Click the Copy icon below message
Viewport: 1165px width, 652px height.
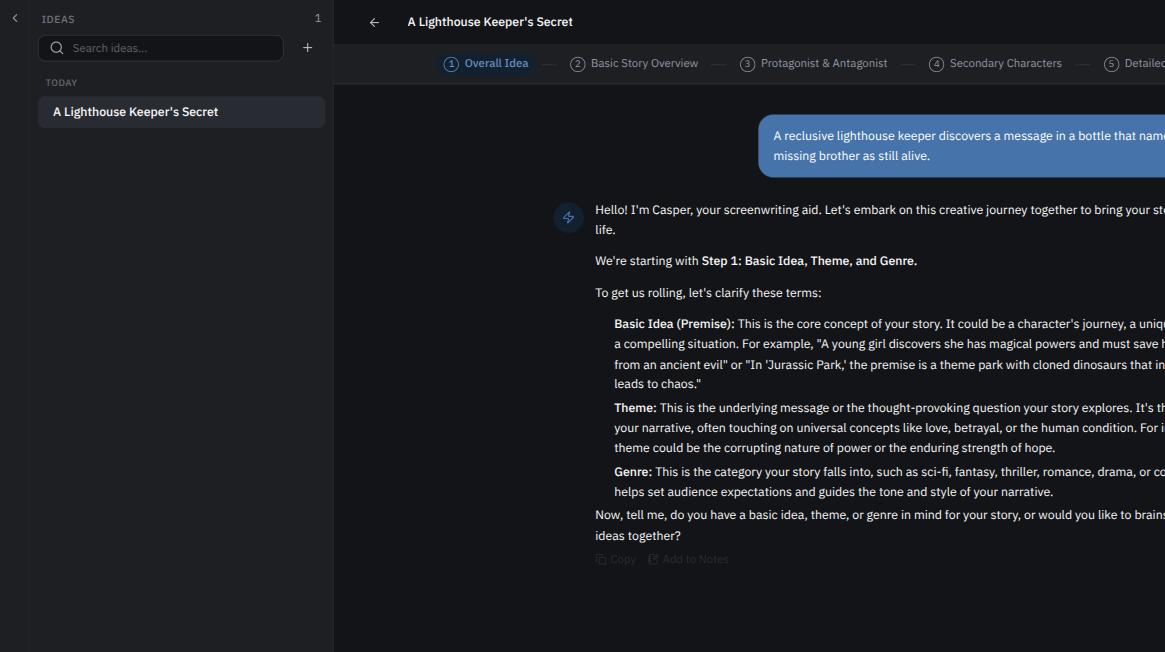tap(601, 559)
